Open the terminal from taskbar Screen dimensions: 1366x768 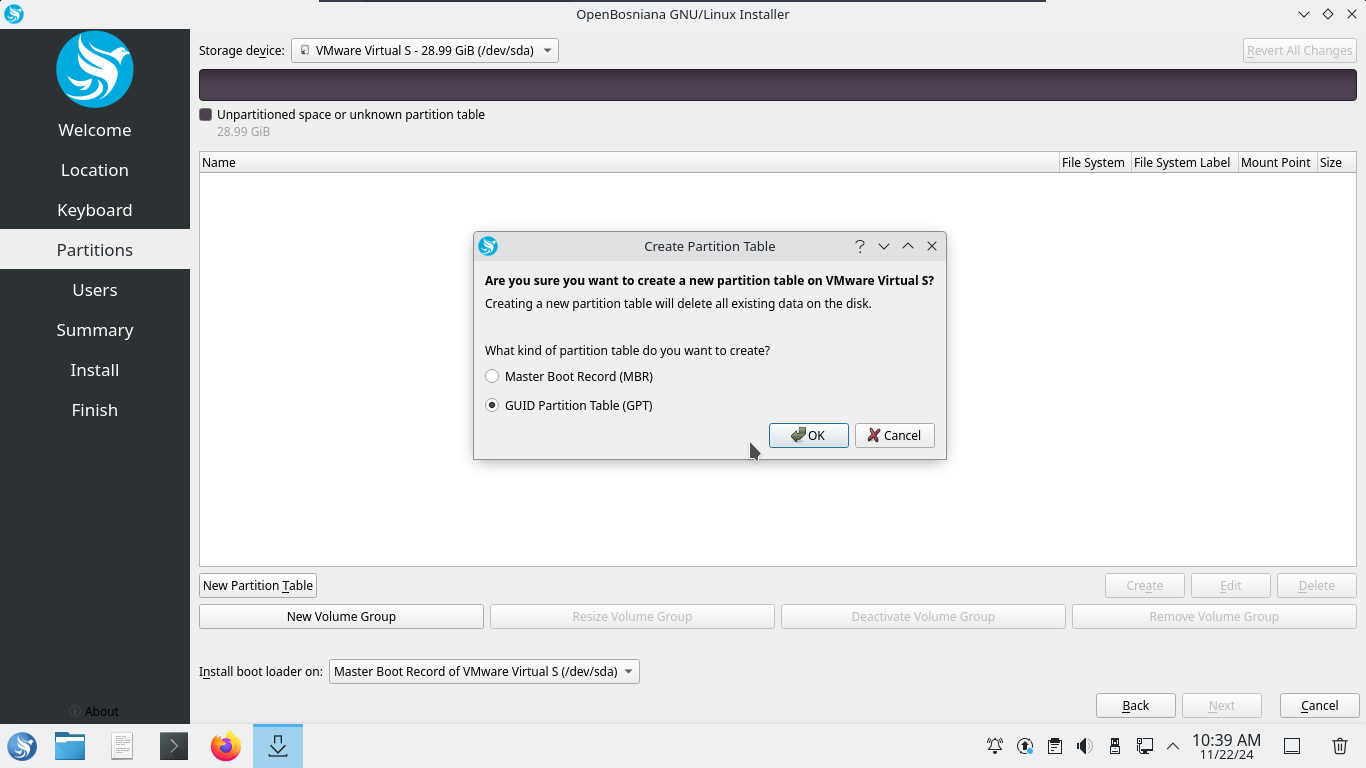(x=174, y=746)
